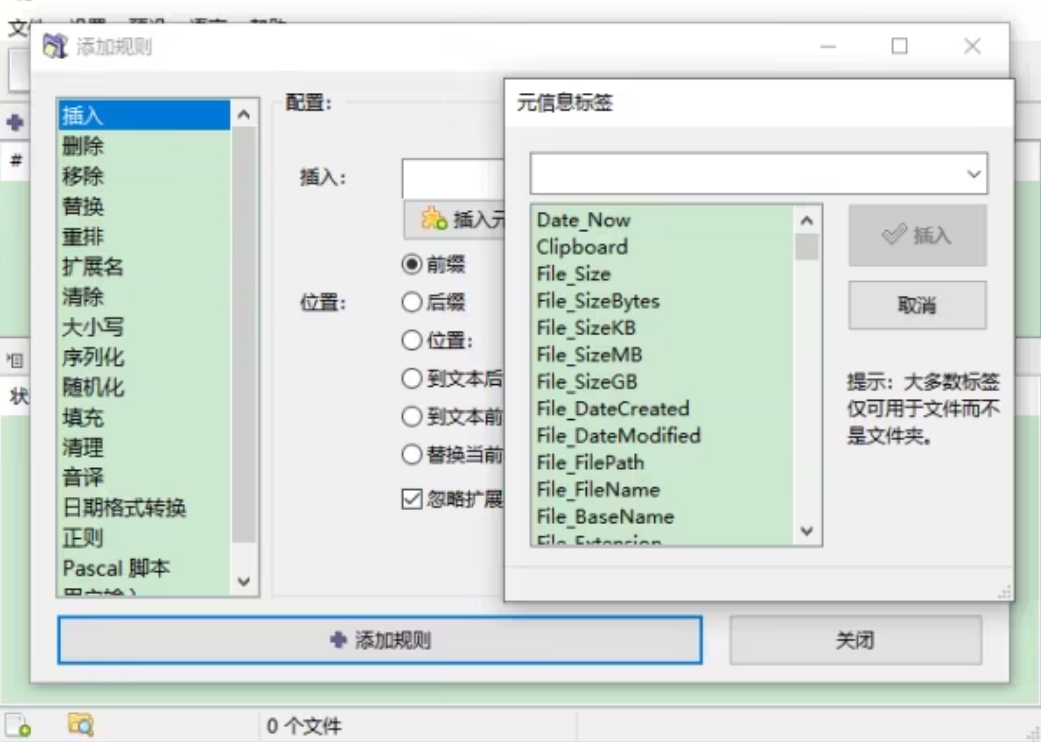Click the ReNamer app icon in title bar
The image size is (1041, 742).
click(x=54, y=46)
